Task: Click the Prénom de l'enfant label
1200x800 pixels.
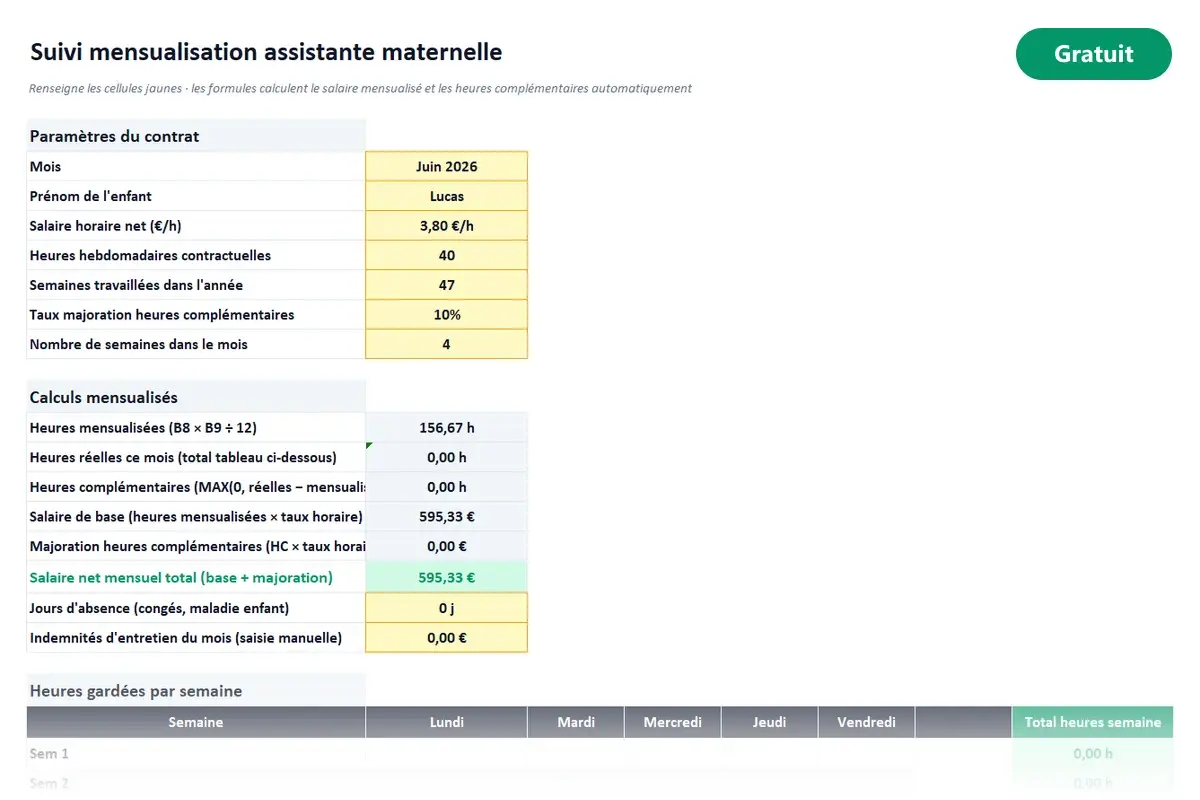Action: [x=91, y=196]
